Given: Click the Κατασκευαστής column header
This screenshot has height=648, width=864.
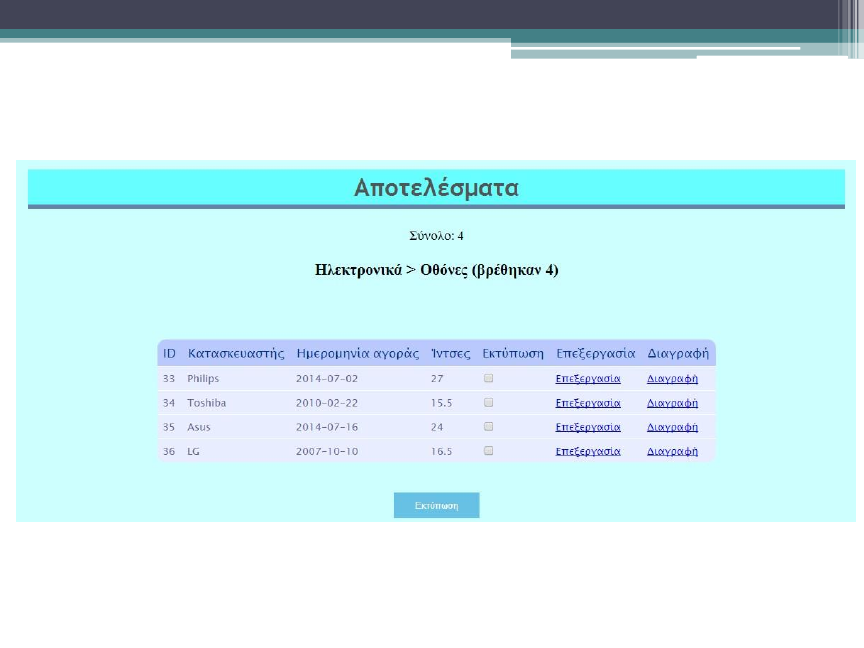Looking at the screenshot, I should (x=236, y=354).
